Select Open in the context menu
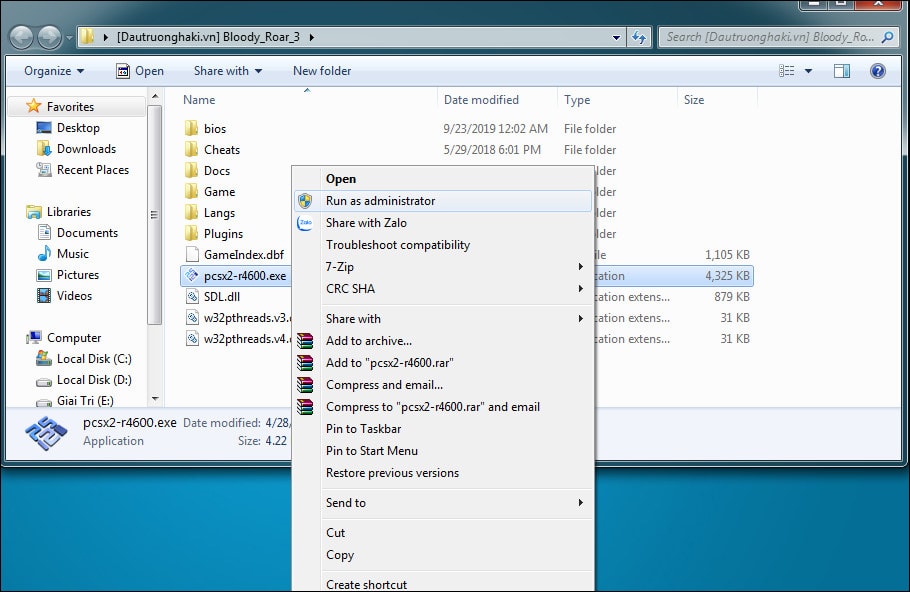 [x=443, y=179]
